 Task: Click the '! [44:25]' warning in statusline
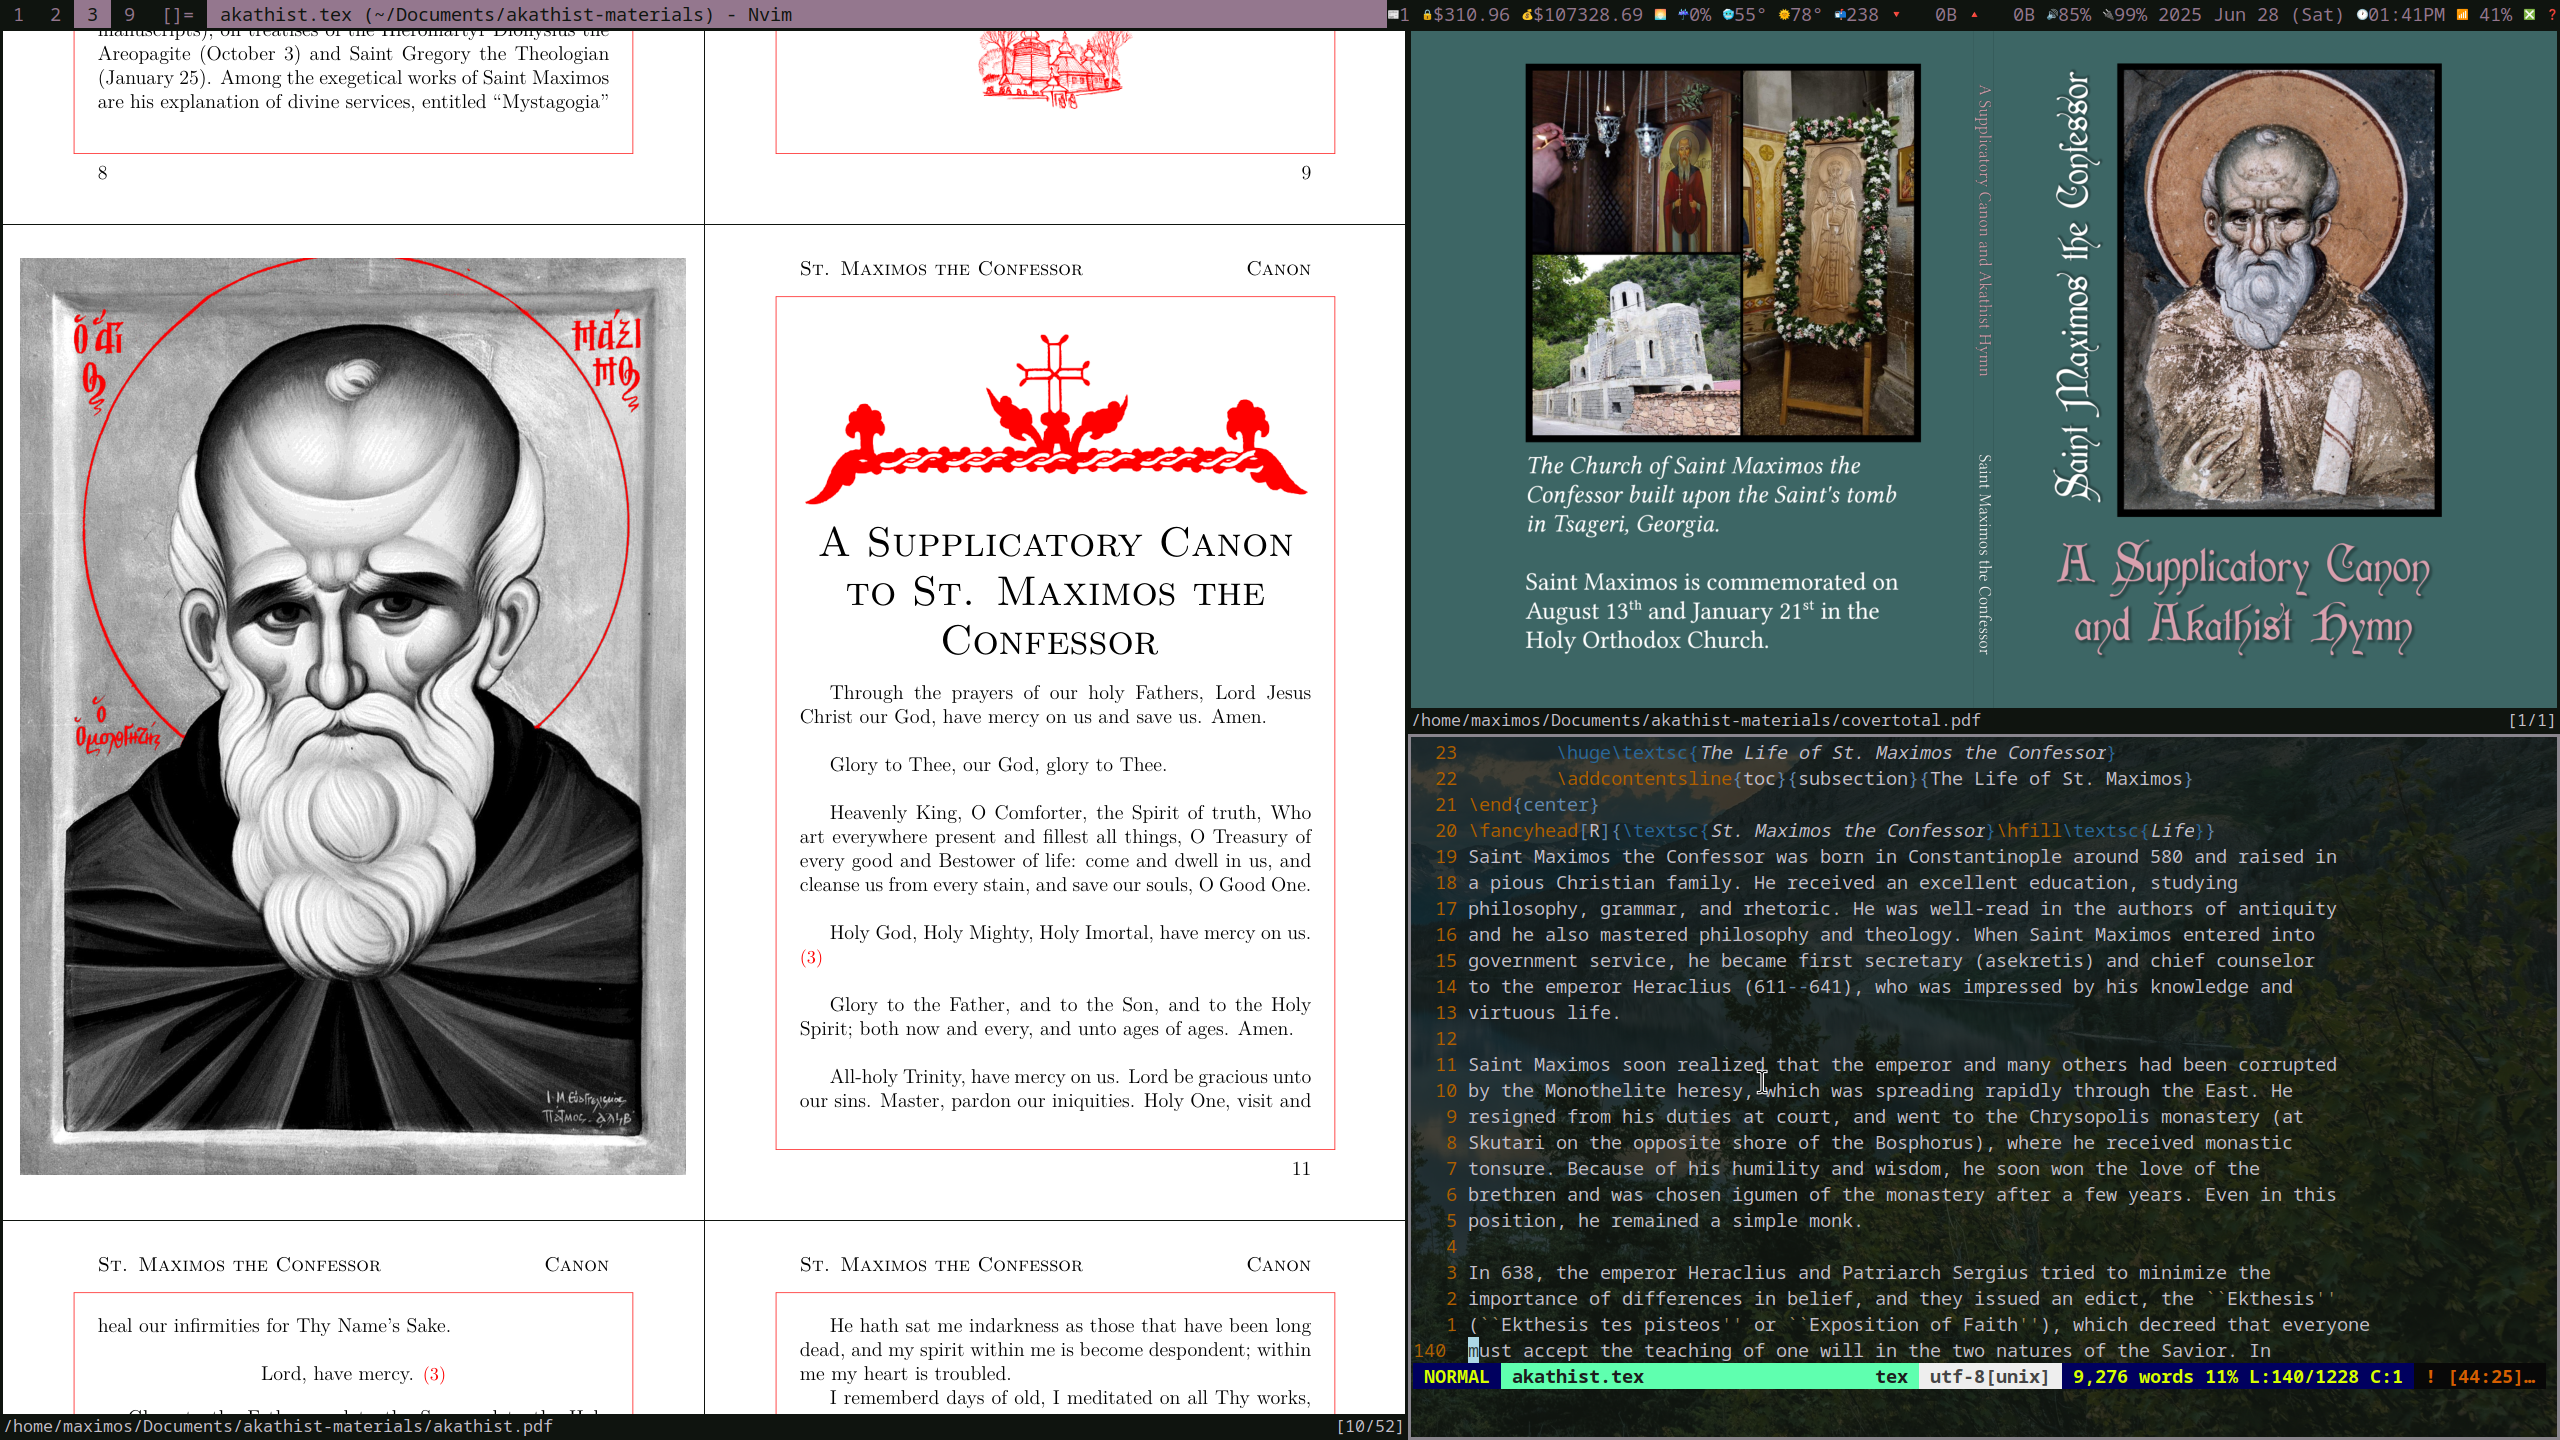[x=2480, y=1377]
